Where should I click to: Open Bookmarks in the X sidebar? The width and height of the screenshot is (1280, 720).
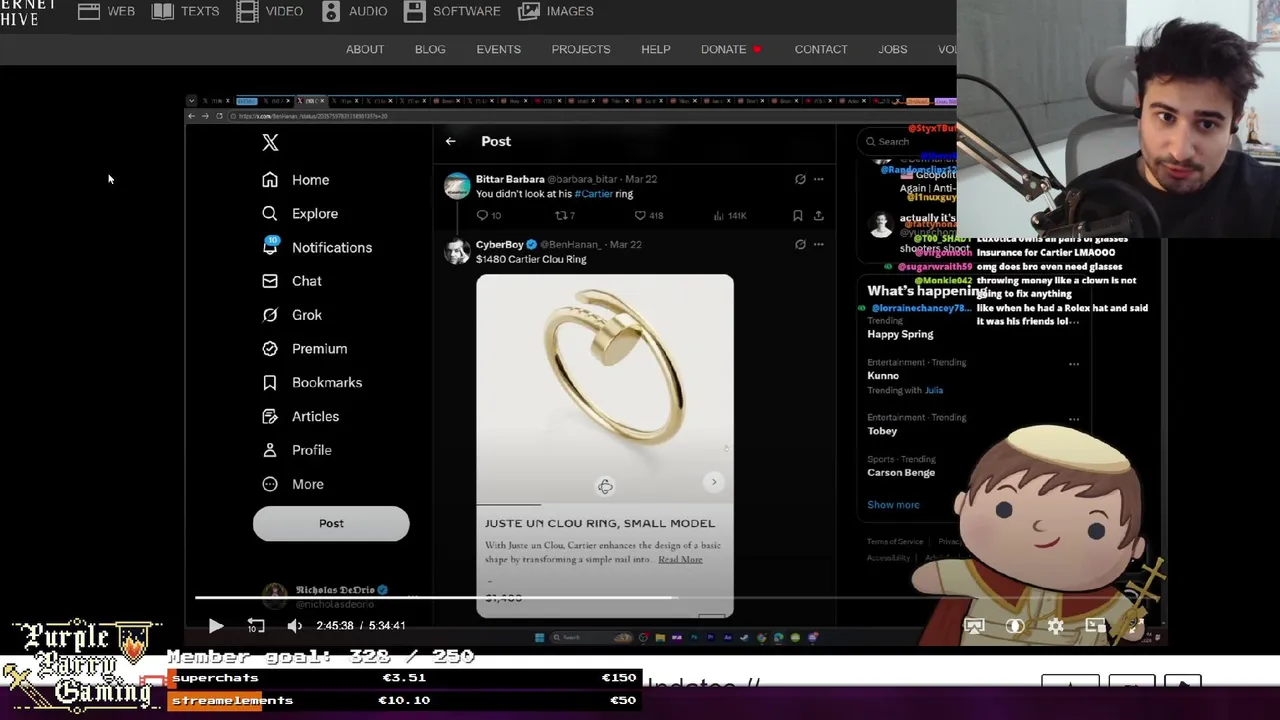point(312,383)
